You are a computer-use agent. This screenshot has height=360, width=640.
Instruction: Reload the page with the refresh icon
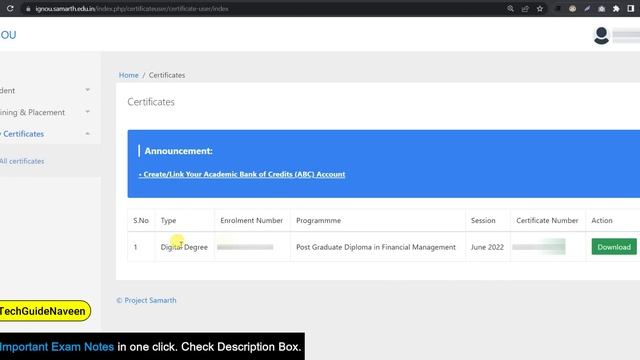[x=10, y=9]
